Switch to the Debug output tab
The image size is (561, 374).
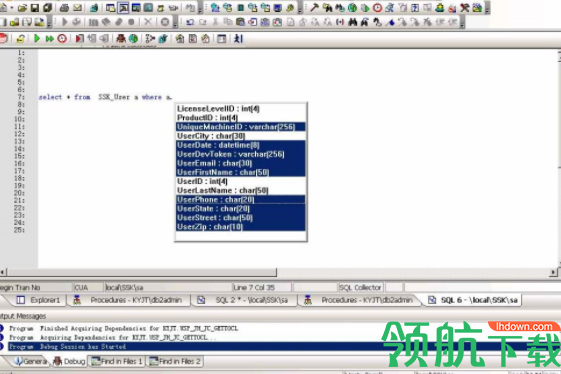click(69, 361)
